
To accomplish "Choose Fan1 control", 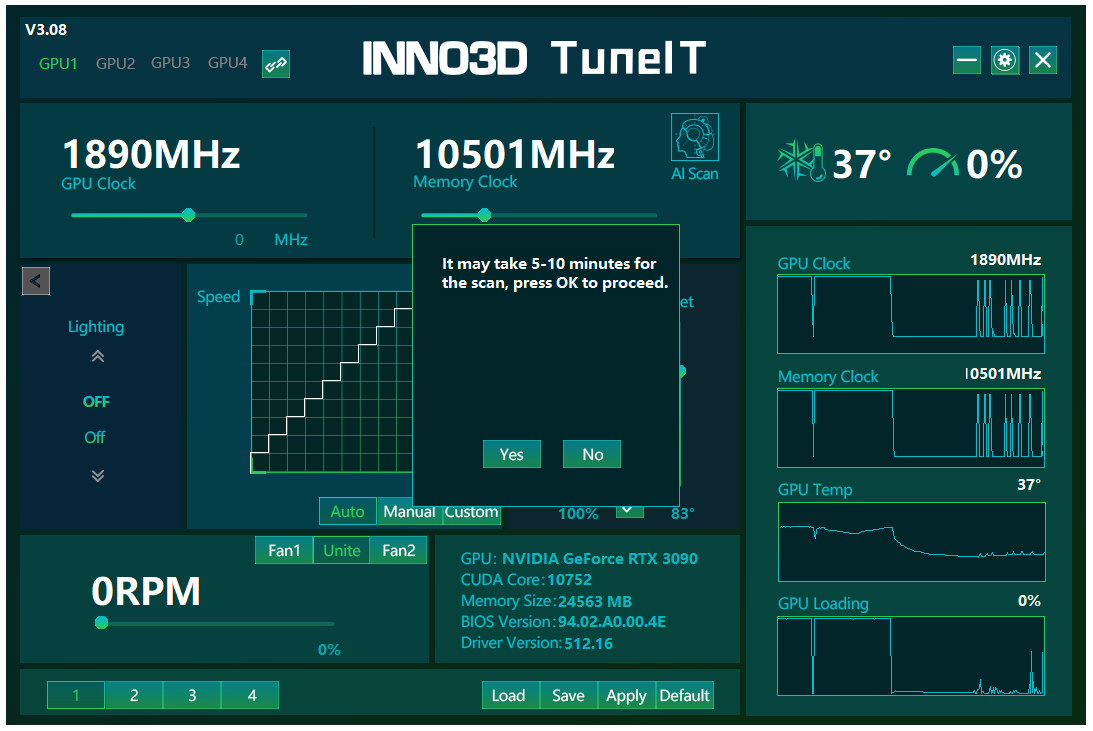I will click(284, 551).
